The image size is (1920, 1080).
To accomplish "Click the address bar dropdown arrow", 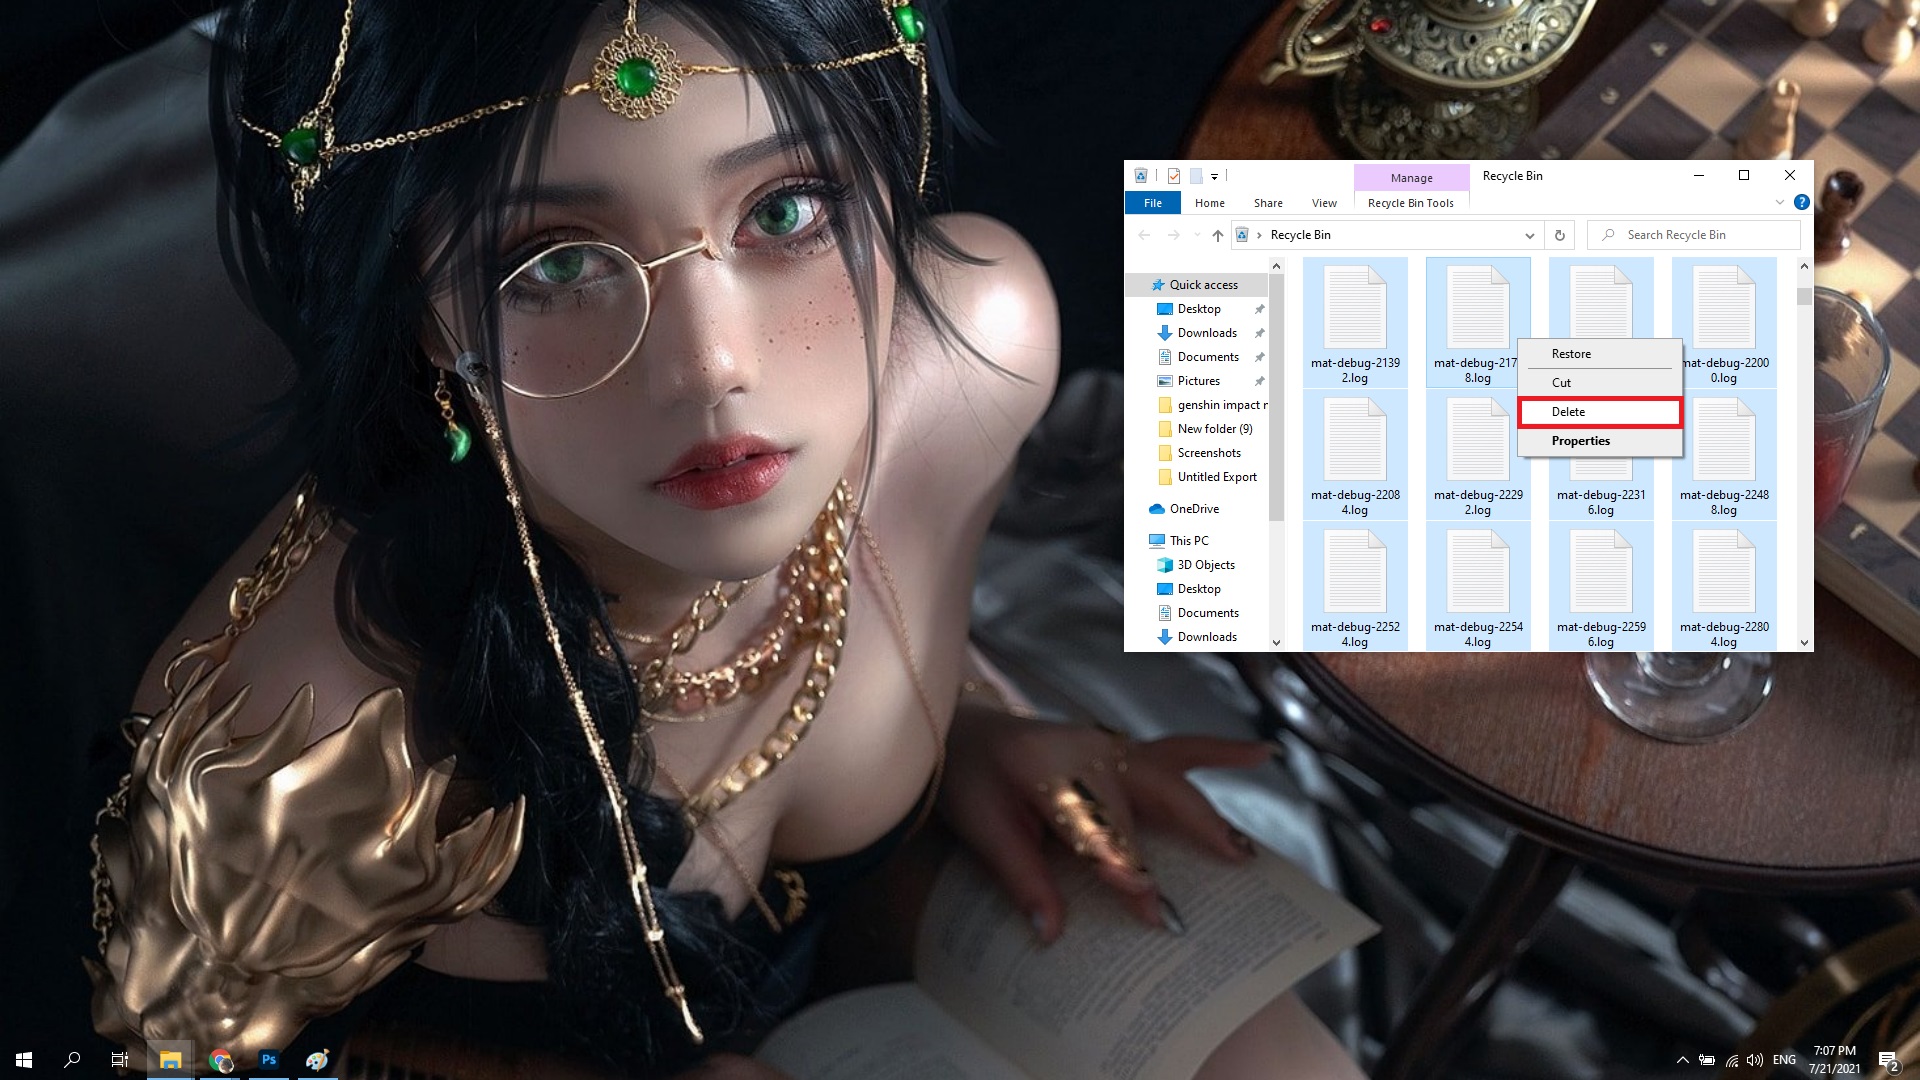I will click(x=1528, y=235).
